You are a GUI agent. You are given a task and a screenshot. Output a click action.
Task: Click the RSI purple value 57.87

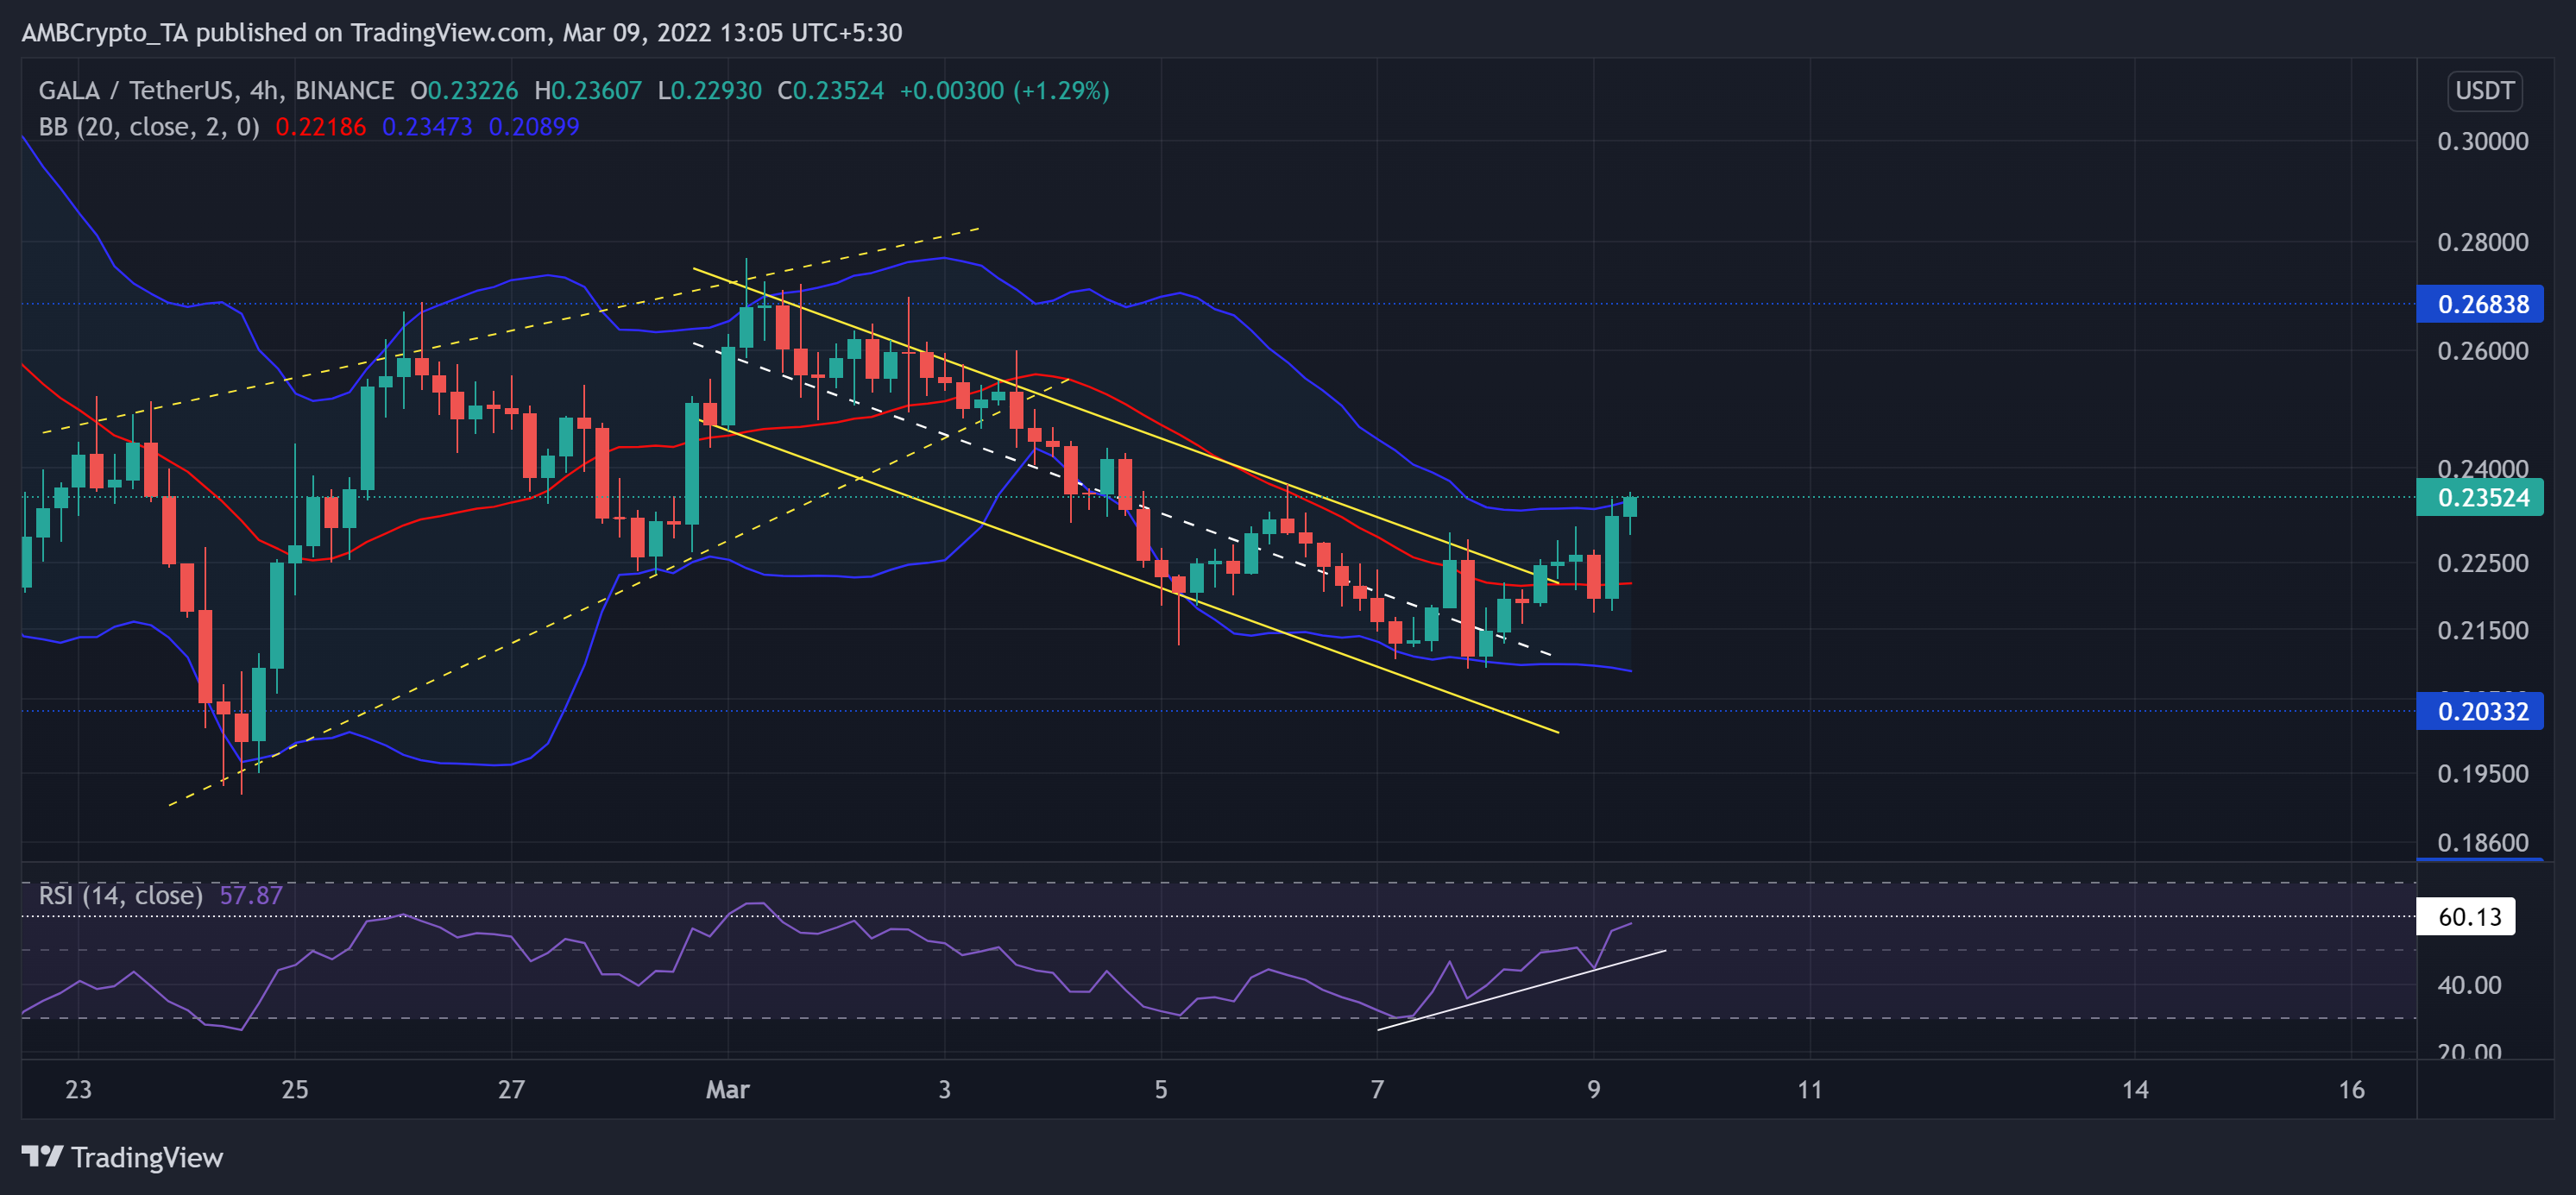[251, 895]
